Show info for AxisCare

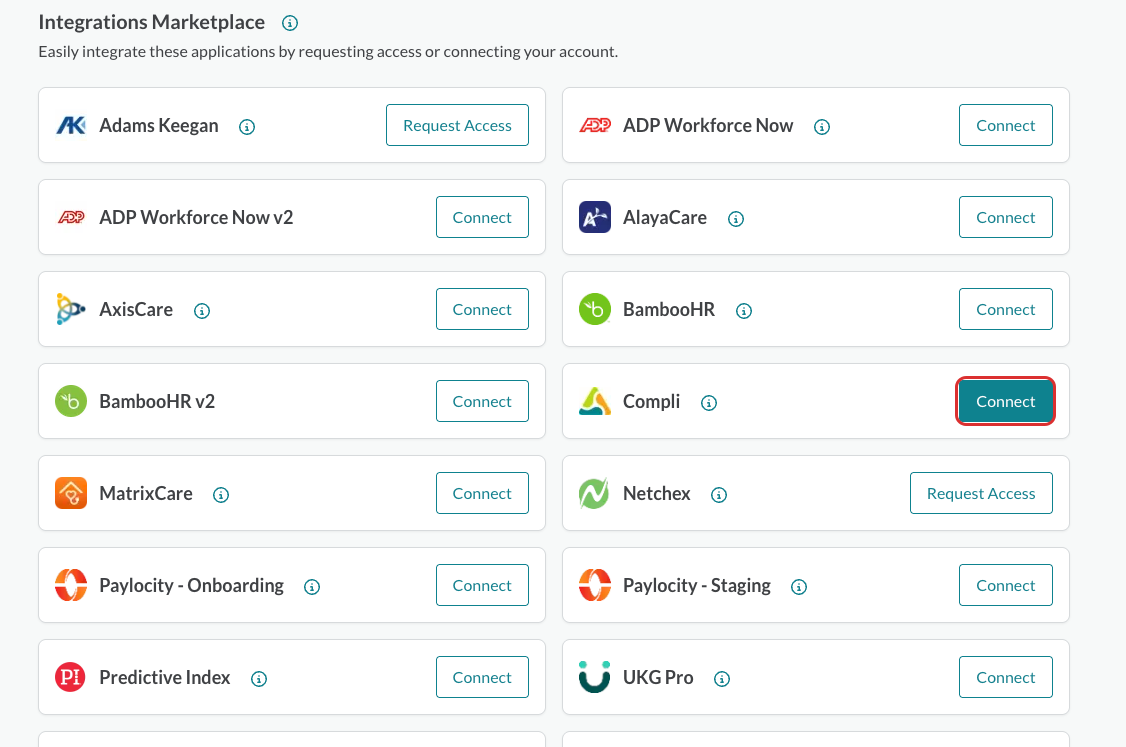coord(203,311)
